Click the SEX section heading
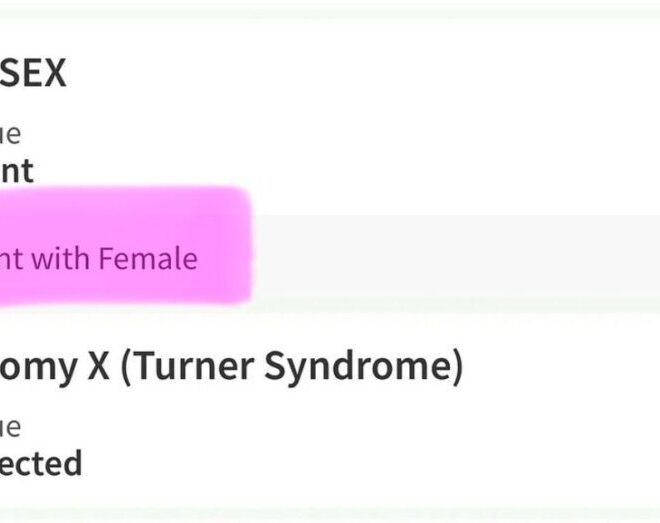The height and width of the screenshot is (523, 660). 33,73
